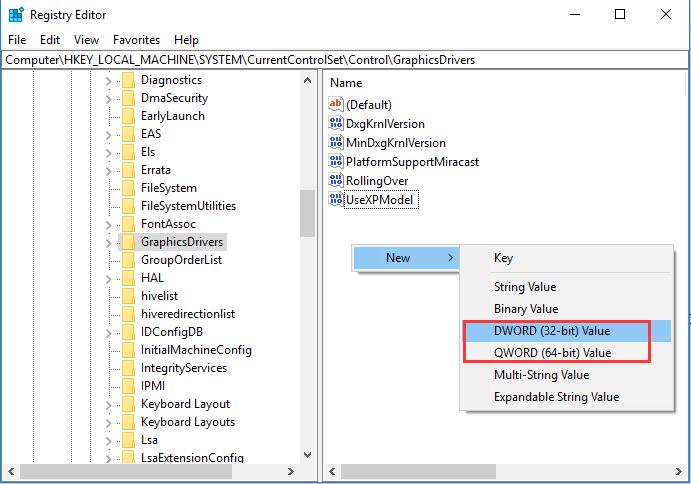This screenshot has height=484, width=691.
Task: Expand the GraphicsDrivers key arrow
Action: click(108, 243)
